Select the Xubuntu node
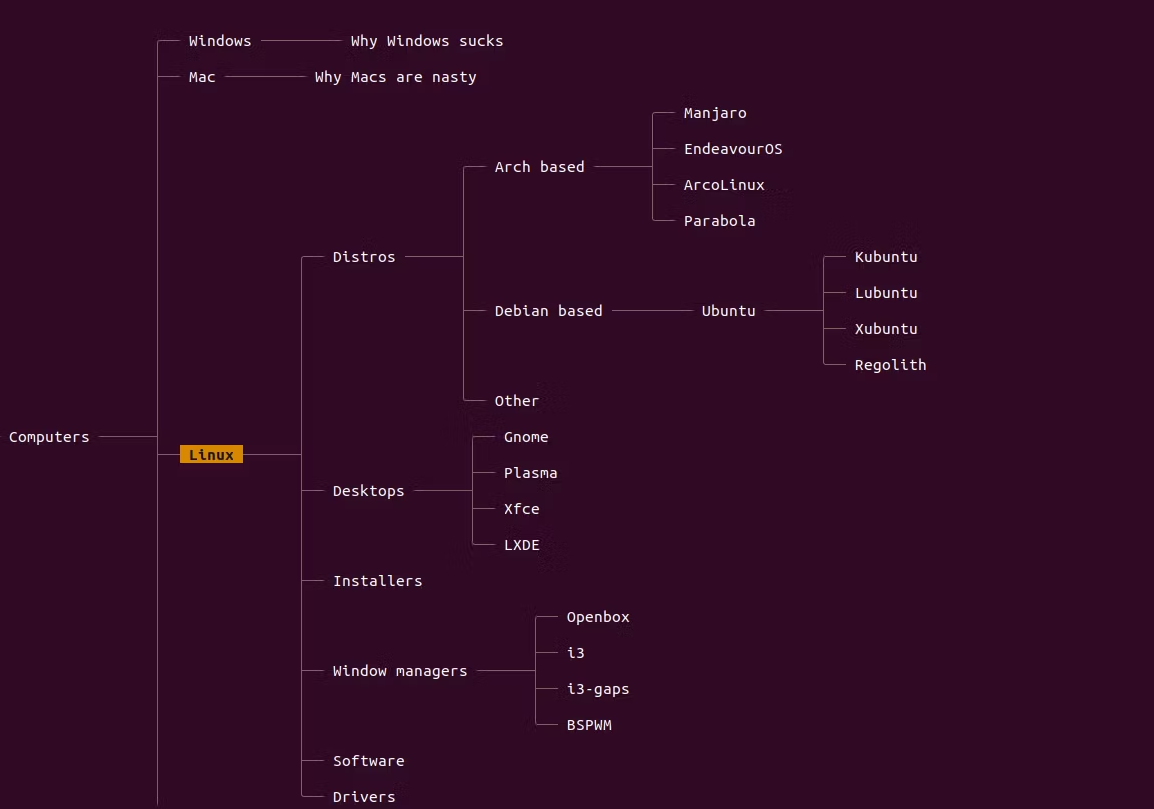This screenshot has width=1154, height=809. pos(886,329)
